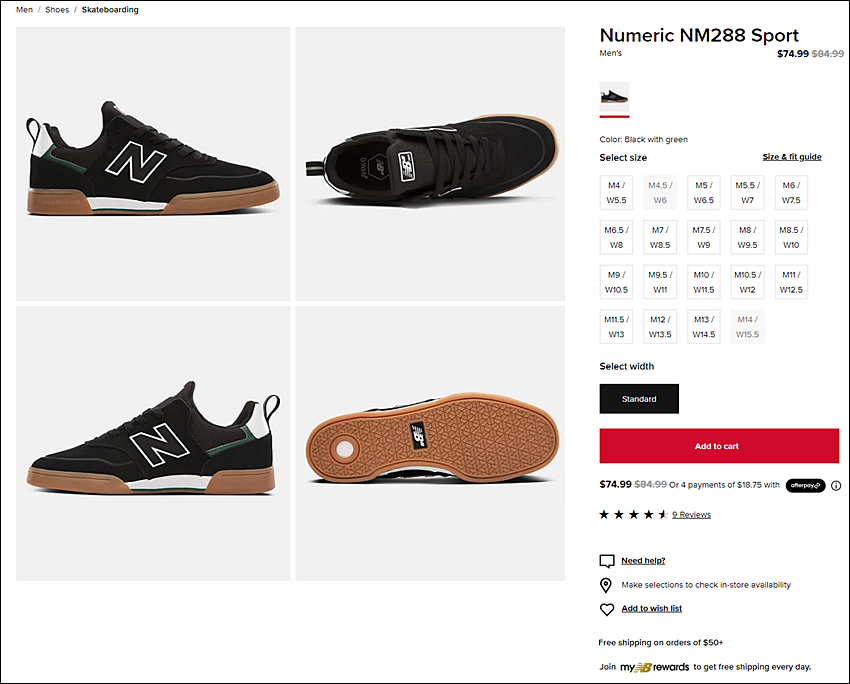View the shoe outsole bottom image
The image size is (850, 684).
tap(430, 443)
